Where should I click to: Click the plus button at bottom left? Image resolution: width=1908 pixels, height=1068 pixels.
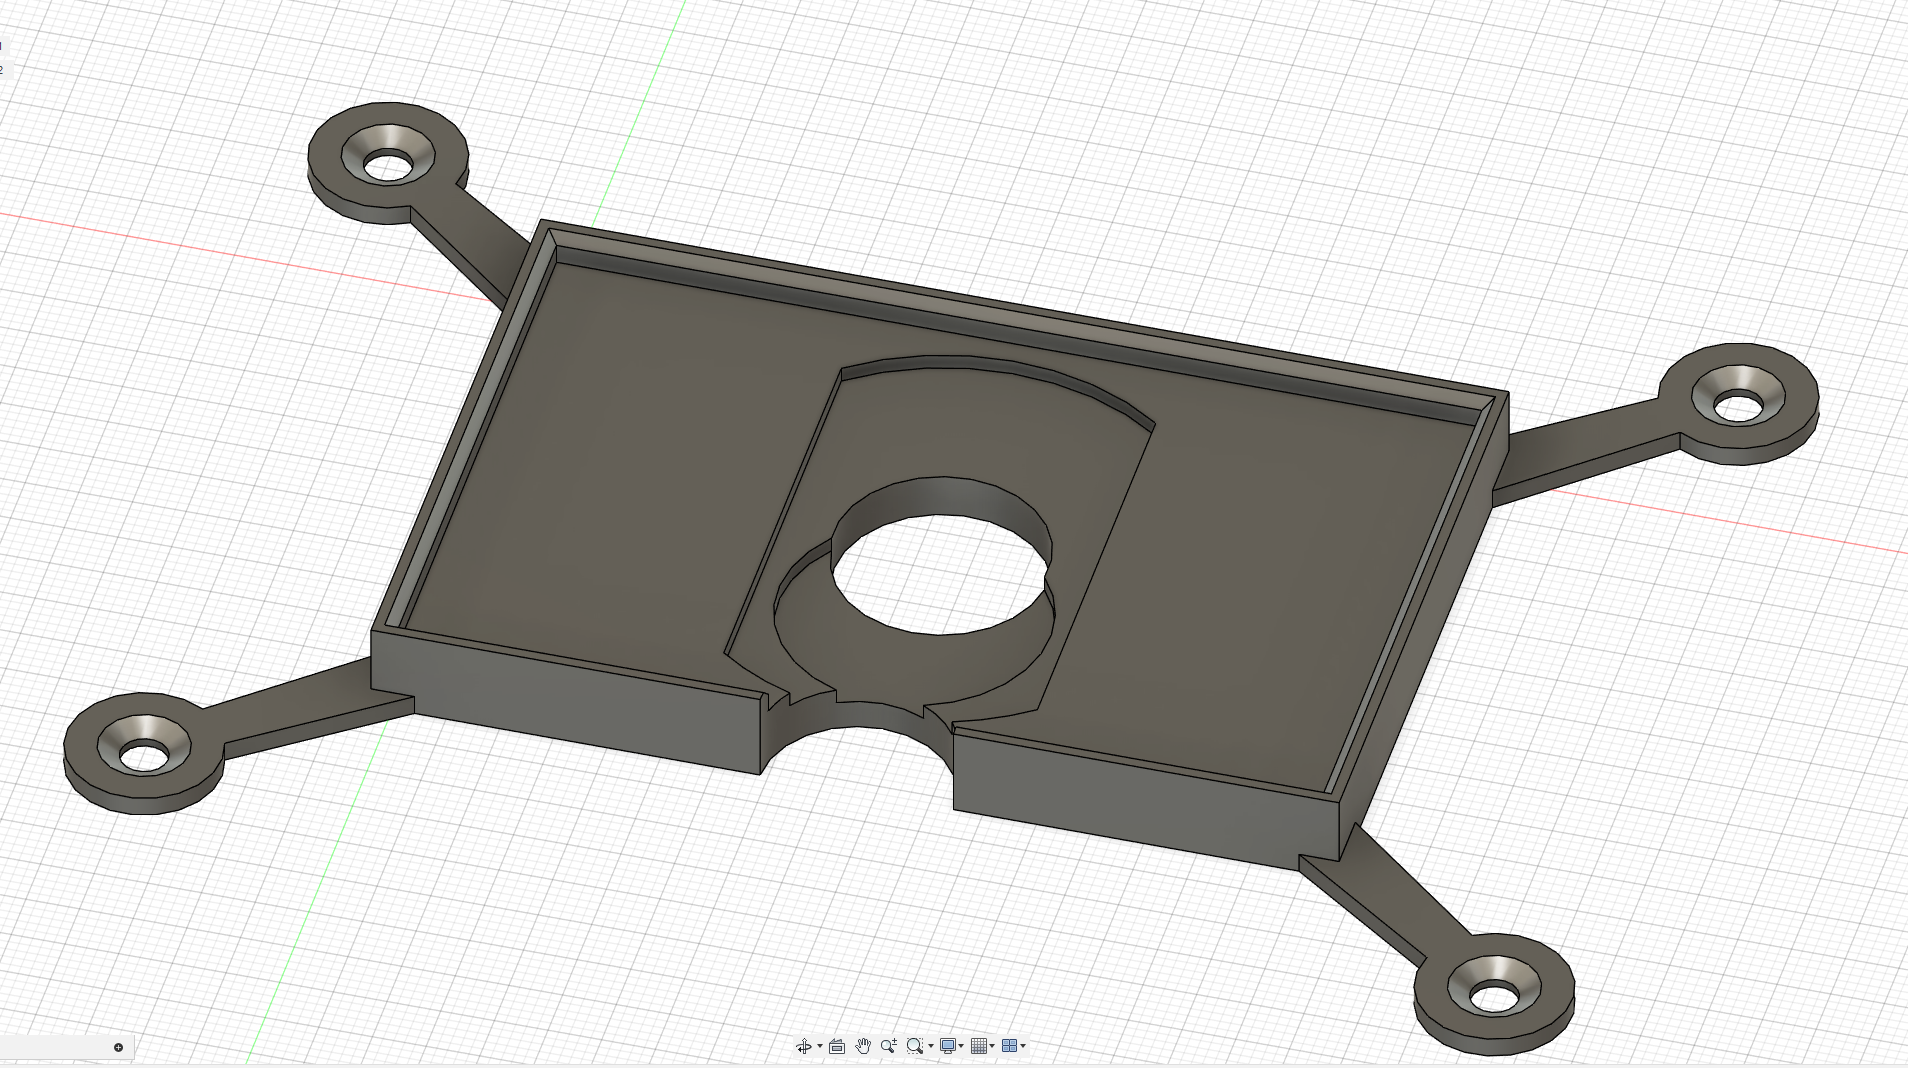point(118,1047)
